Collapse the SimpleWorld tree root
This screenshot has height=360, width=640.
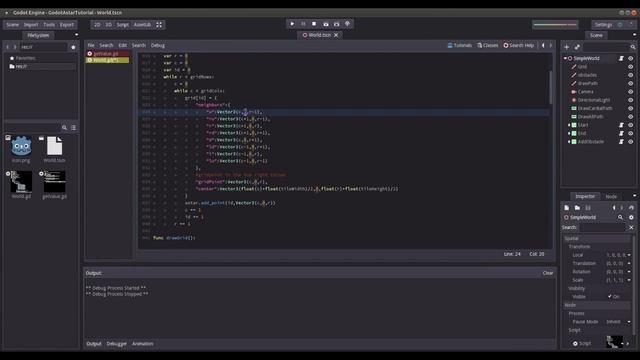click(565, 58)
